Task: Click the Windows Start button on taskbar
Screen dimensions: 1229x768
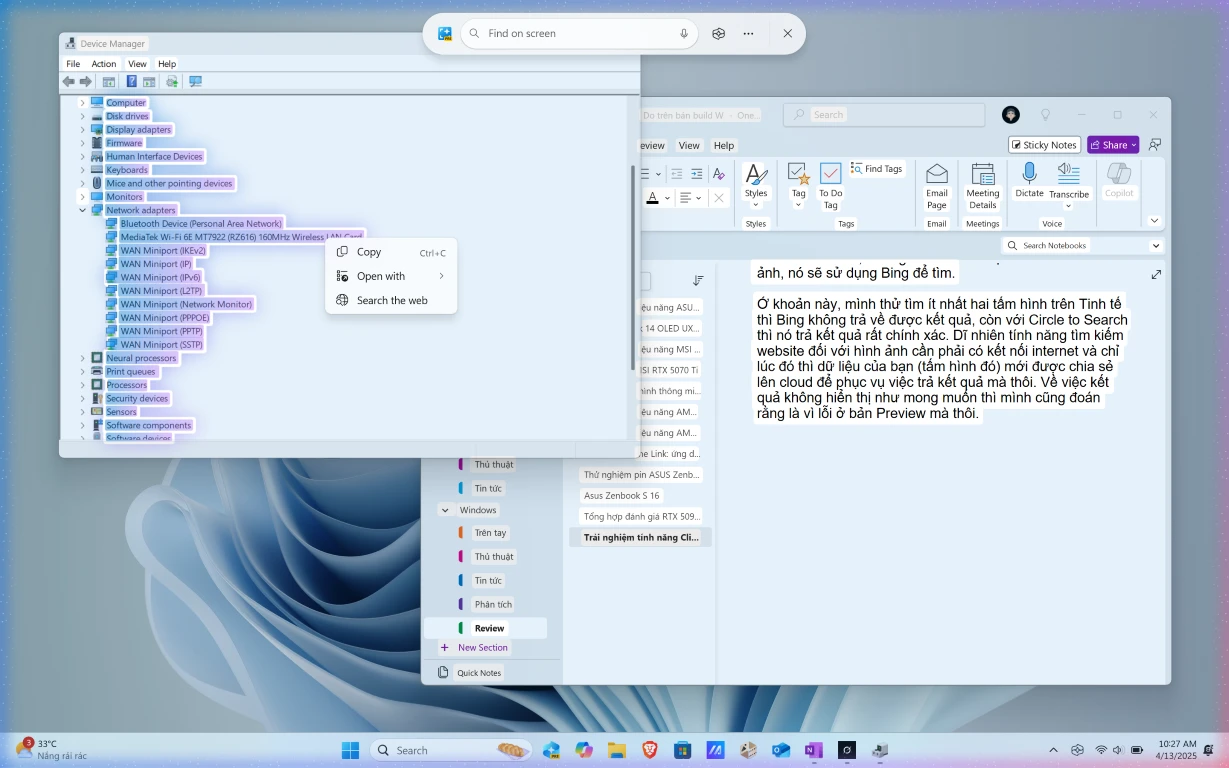Action: [x=350, y=750]
